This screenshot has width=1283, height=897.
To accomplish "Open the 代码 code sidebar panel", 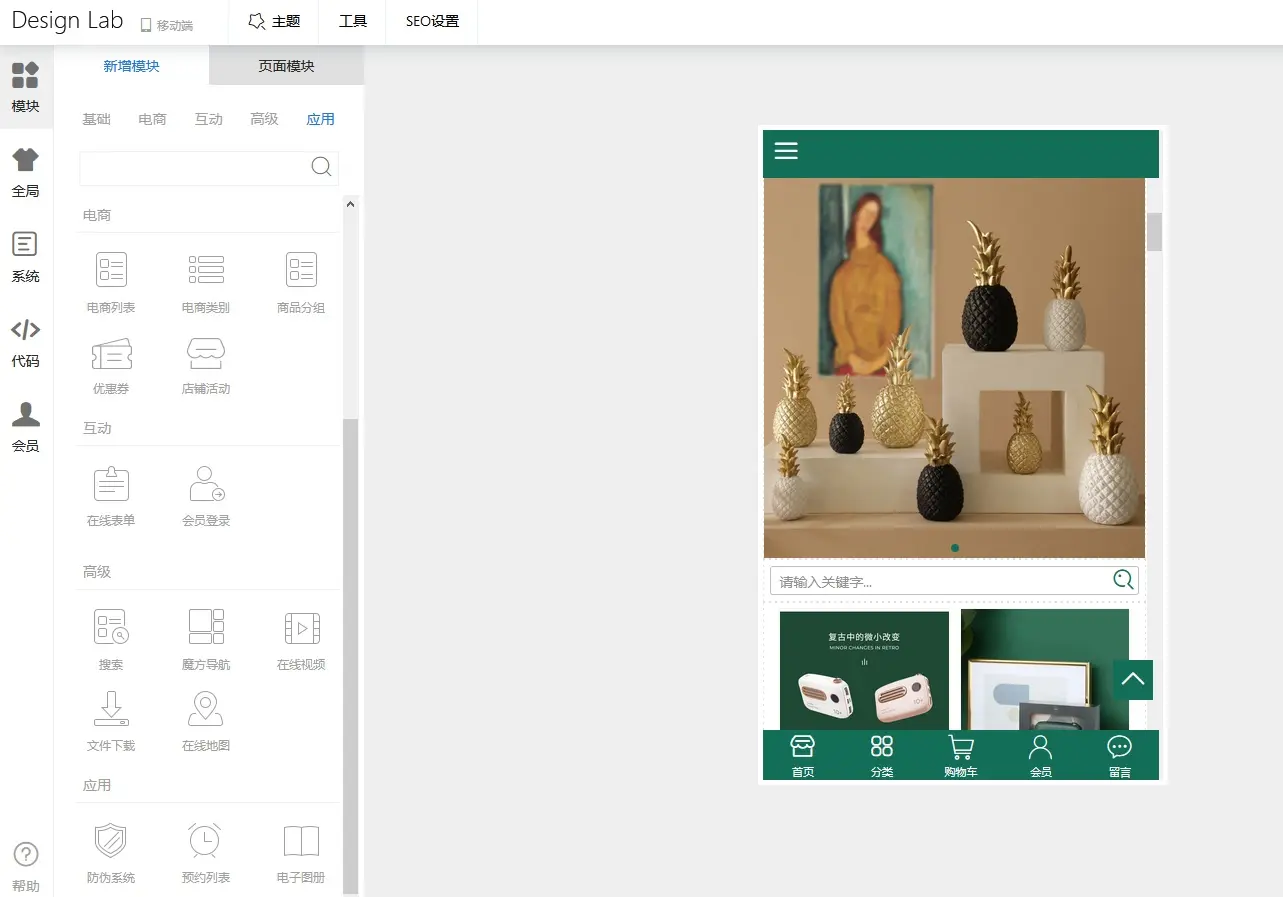I will click(26, 341).
